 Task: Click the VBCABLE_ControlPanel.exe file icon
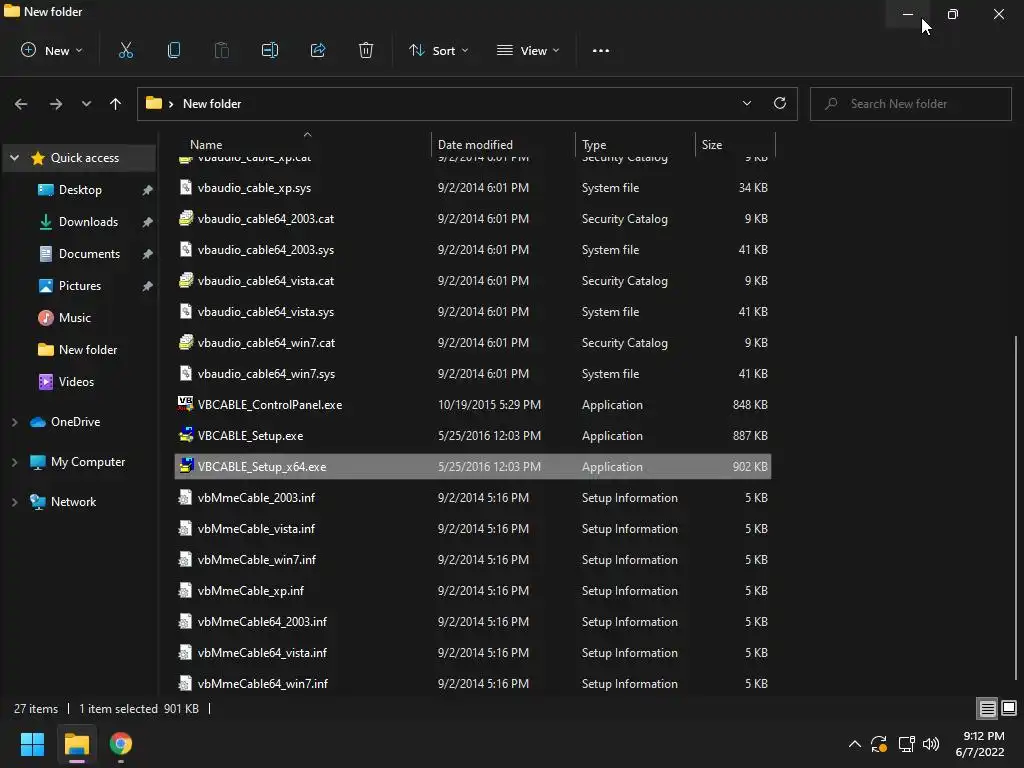(185, 404)
